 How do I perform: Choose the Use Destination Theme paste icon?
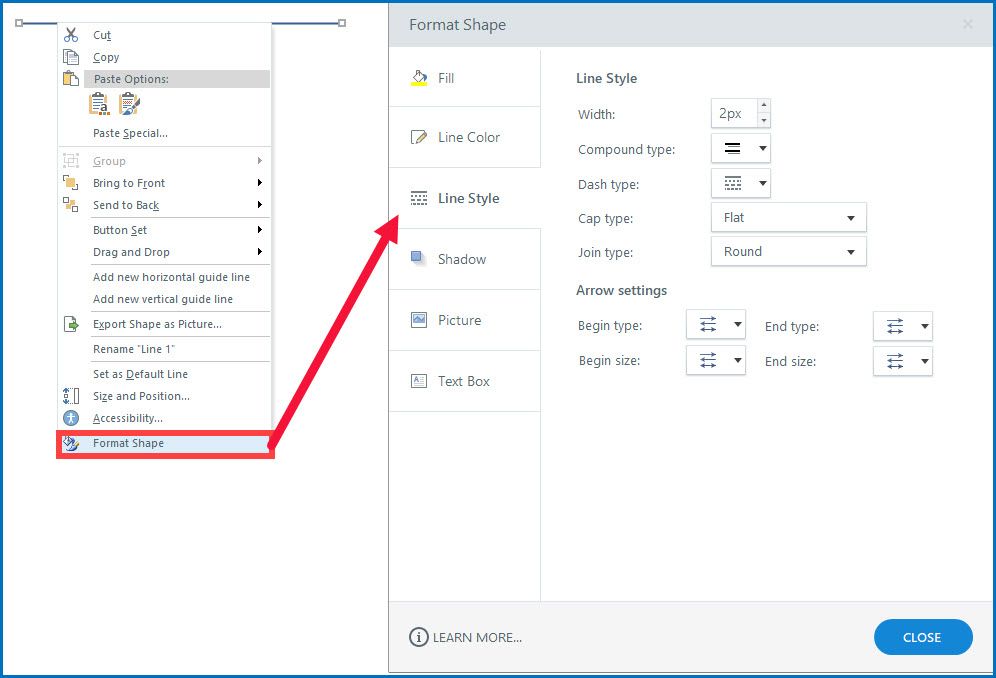[x=129, y=104]
